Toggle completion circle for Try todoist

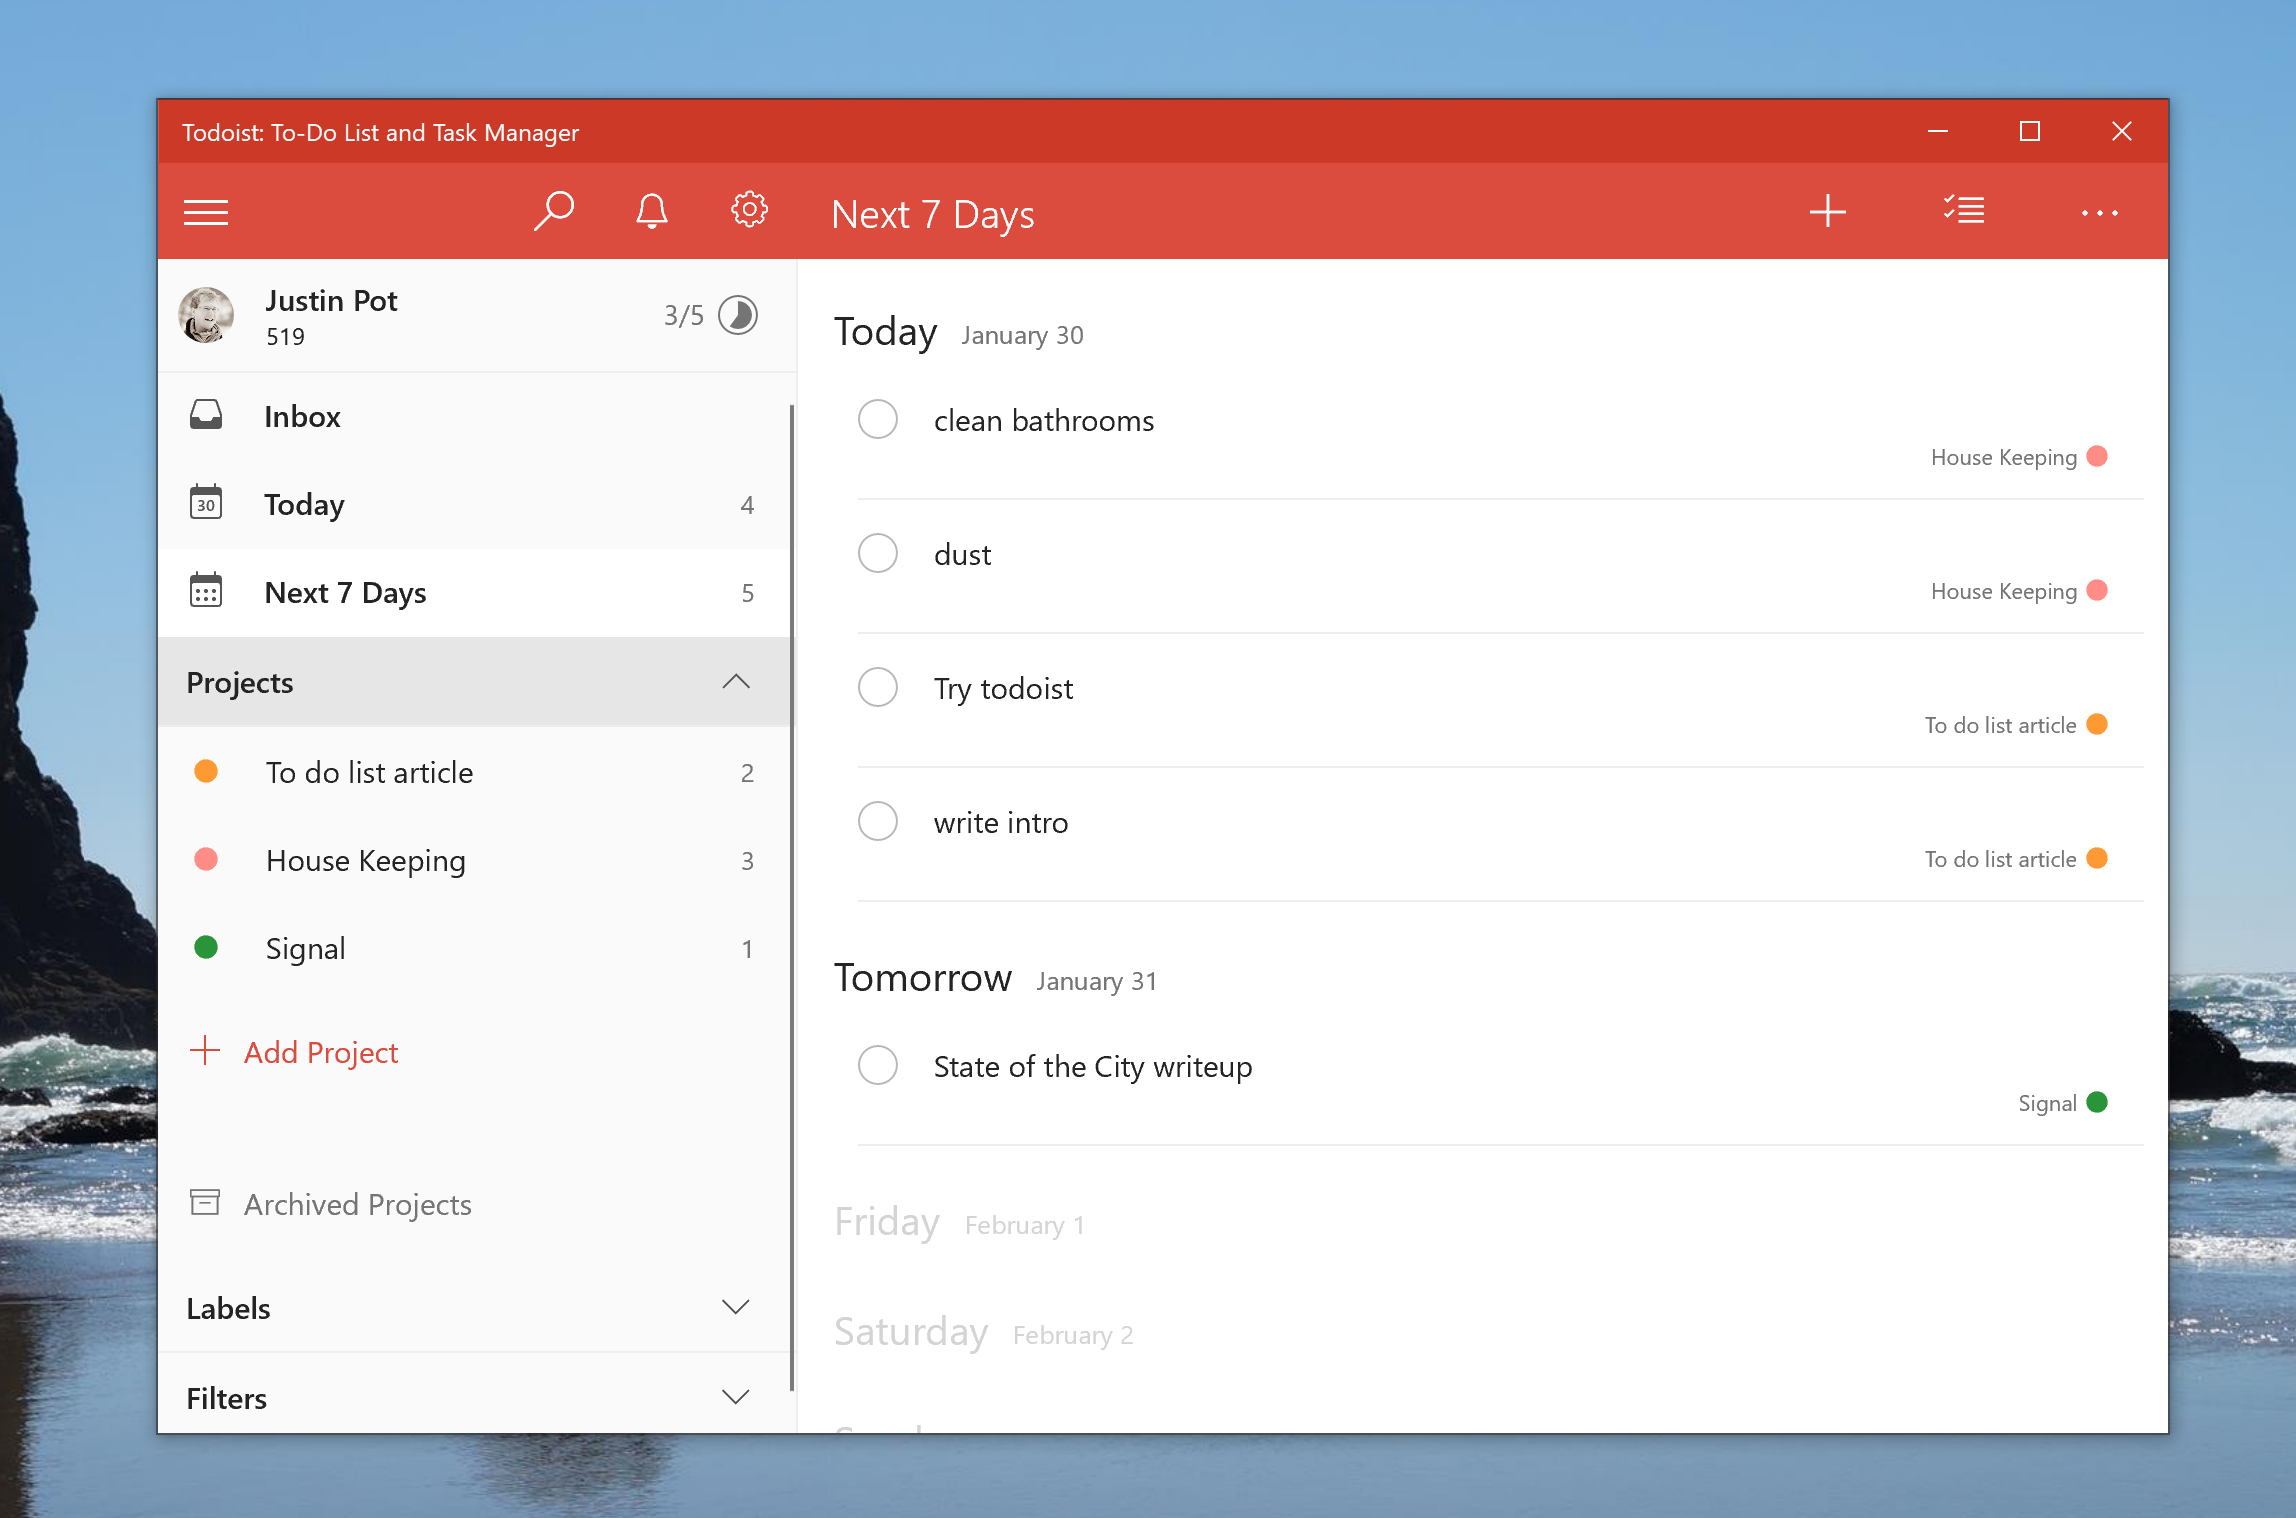(881, 688)
